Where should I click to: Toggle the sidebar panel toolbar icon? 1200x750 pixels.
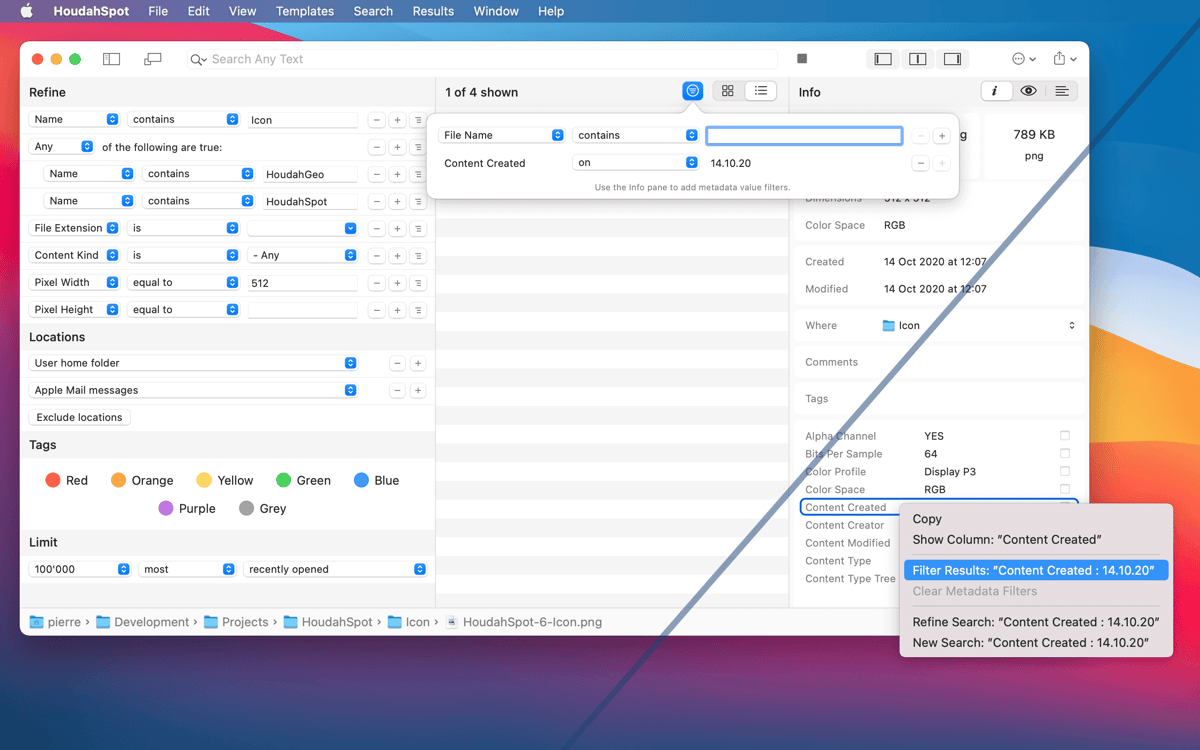click(111, 59)
